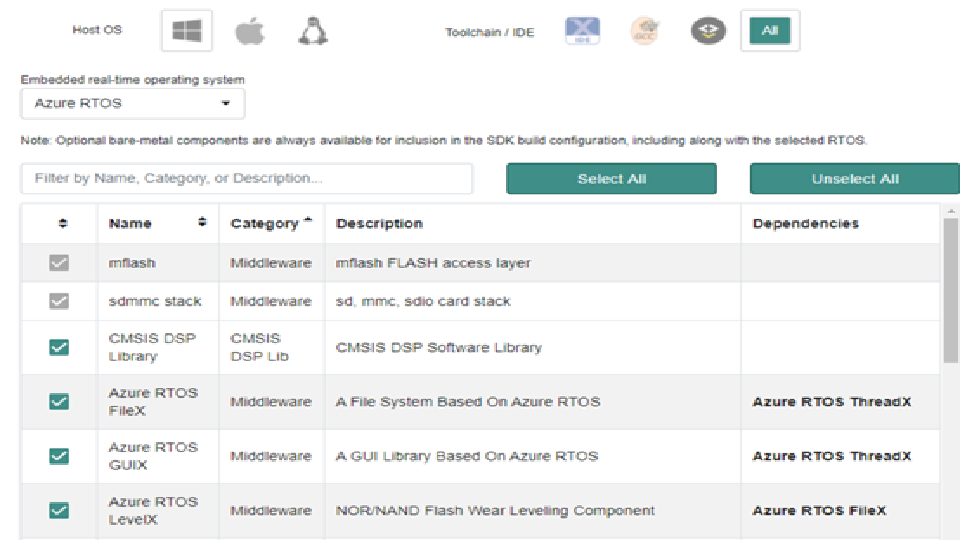The height and width of the screenshot is (540, 960).
Task: Choose the GCC toolchain icon
Action: [x=645, y=32]
